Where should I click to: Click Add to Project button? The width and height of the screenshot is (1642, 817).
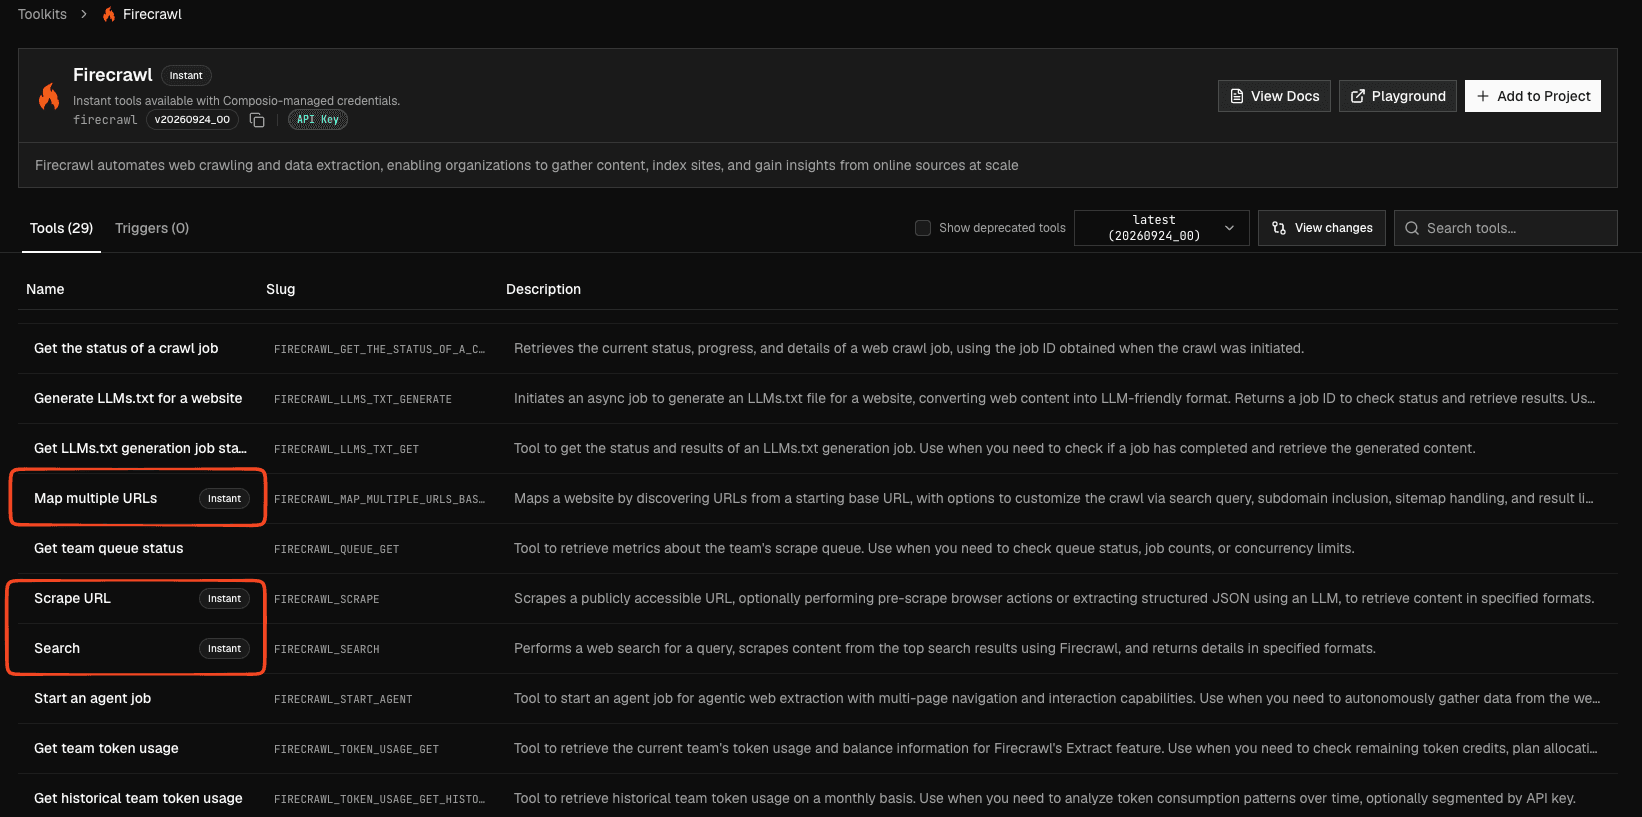pyautogui.click(x=1533, y=96)
